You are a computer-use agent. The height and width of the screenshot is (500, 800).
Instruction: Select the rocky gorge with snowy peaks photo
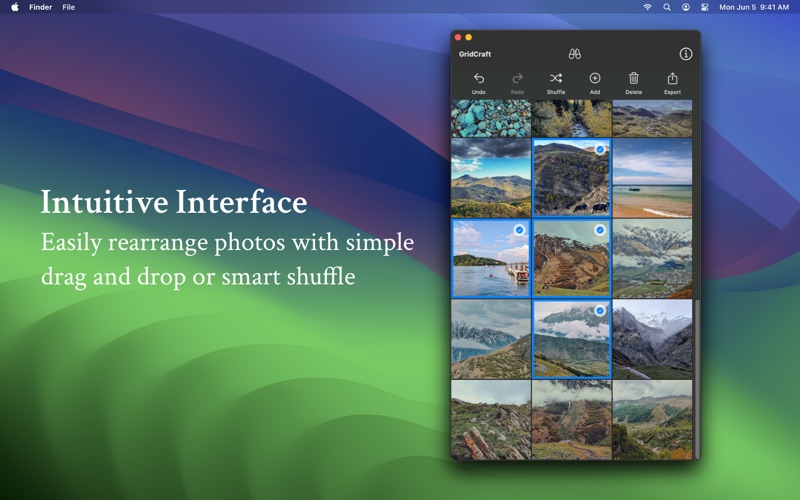[x=652, y=339]
